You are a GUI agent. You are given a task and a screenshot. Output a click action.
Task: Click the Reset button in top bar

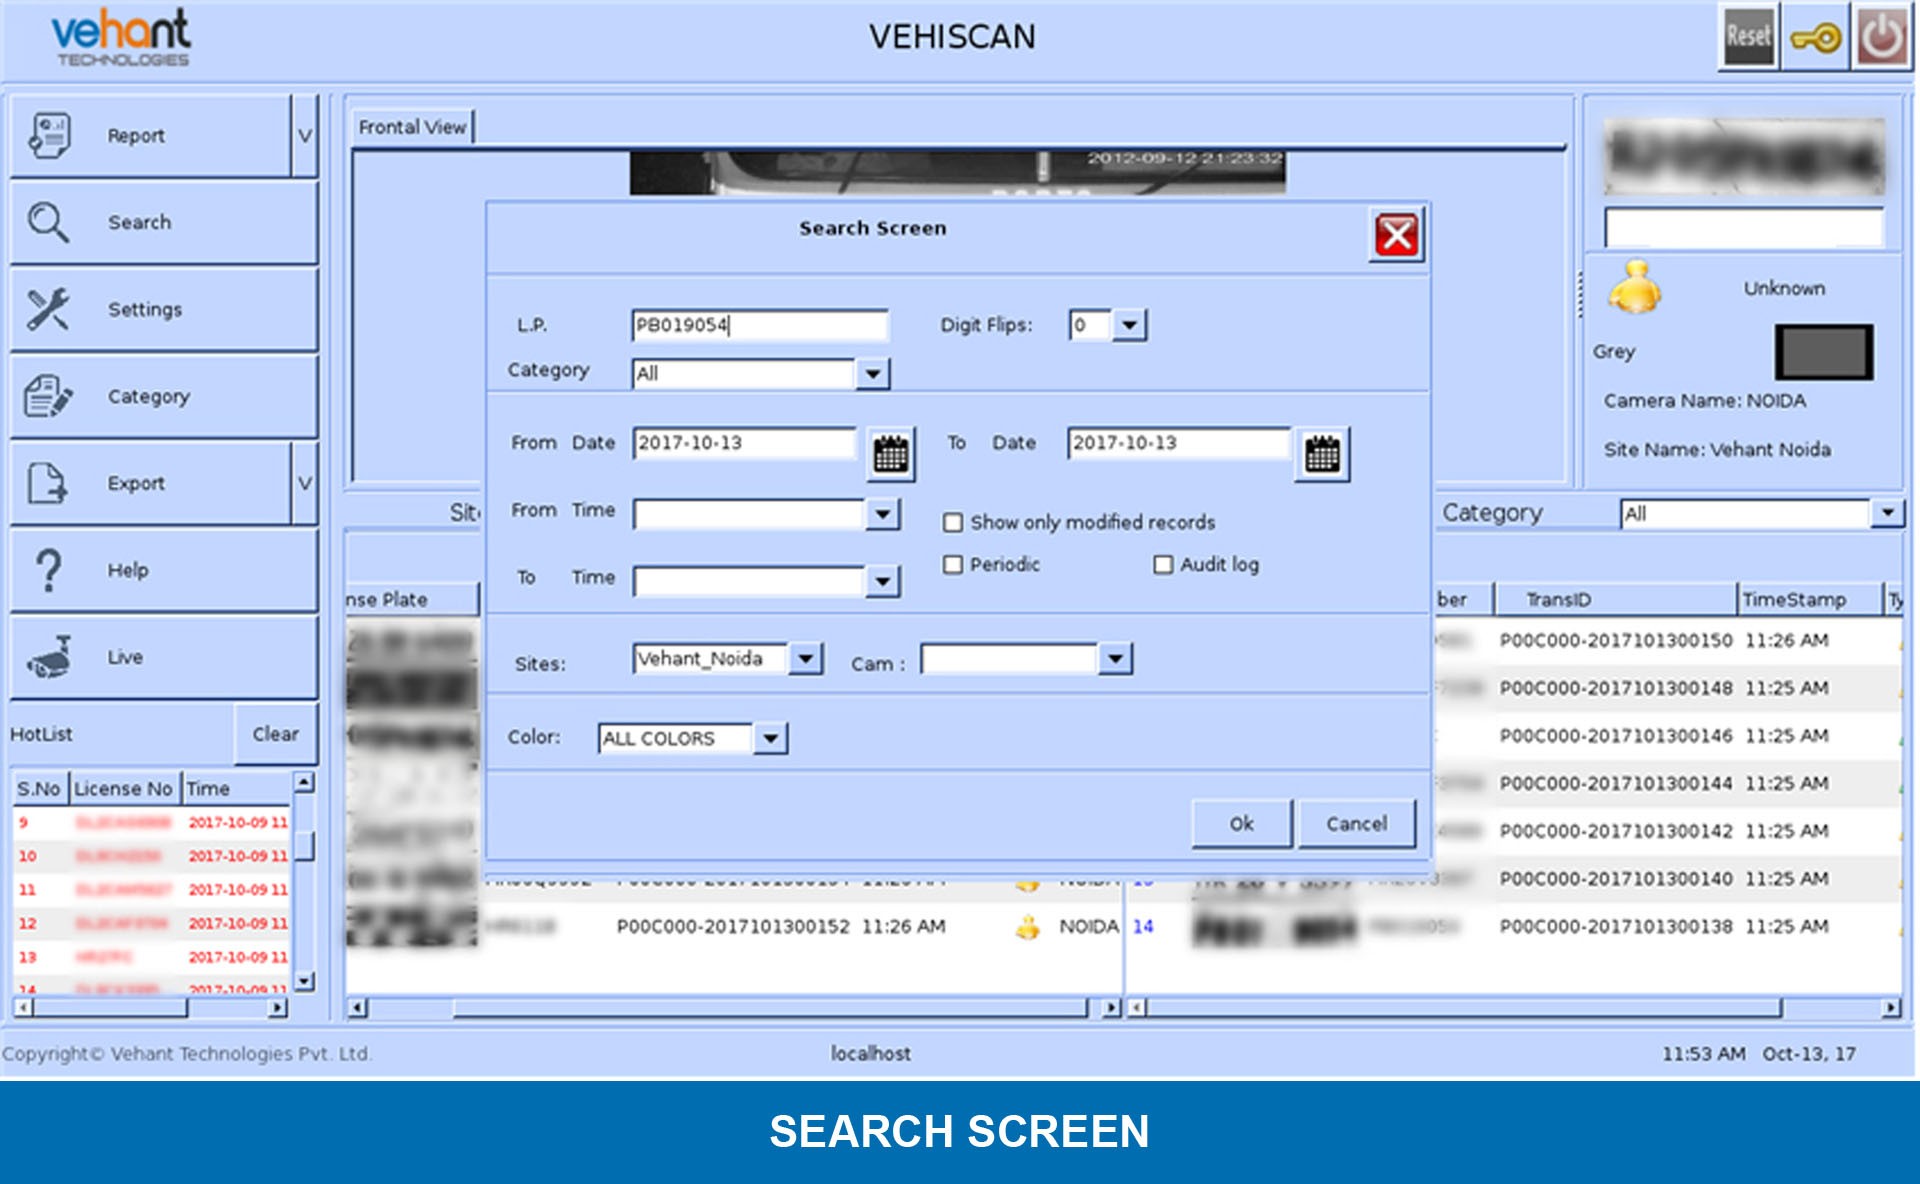pos(1748,37)
